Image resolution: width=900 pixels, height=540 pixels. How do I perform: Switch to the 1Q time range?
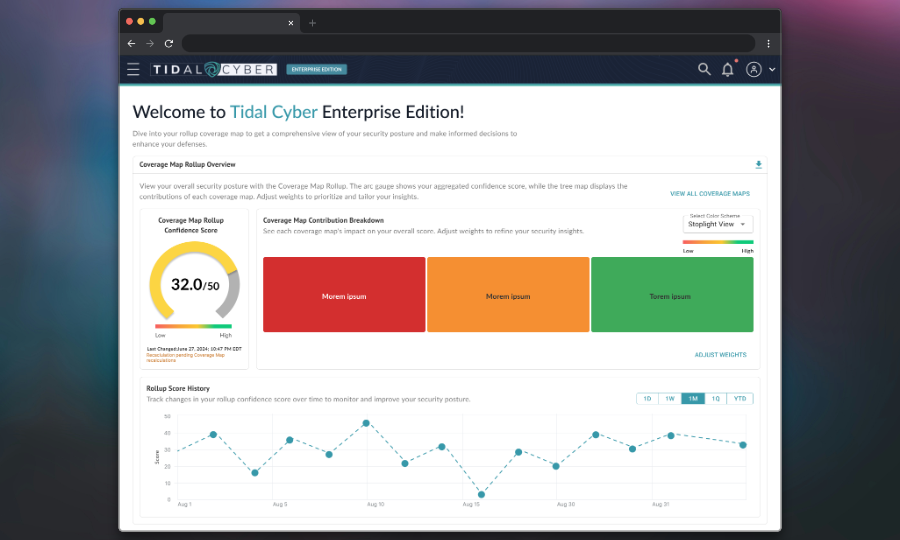click(715, 398)
